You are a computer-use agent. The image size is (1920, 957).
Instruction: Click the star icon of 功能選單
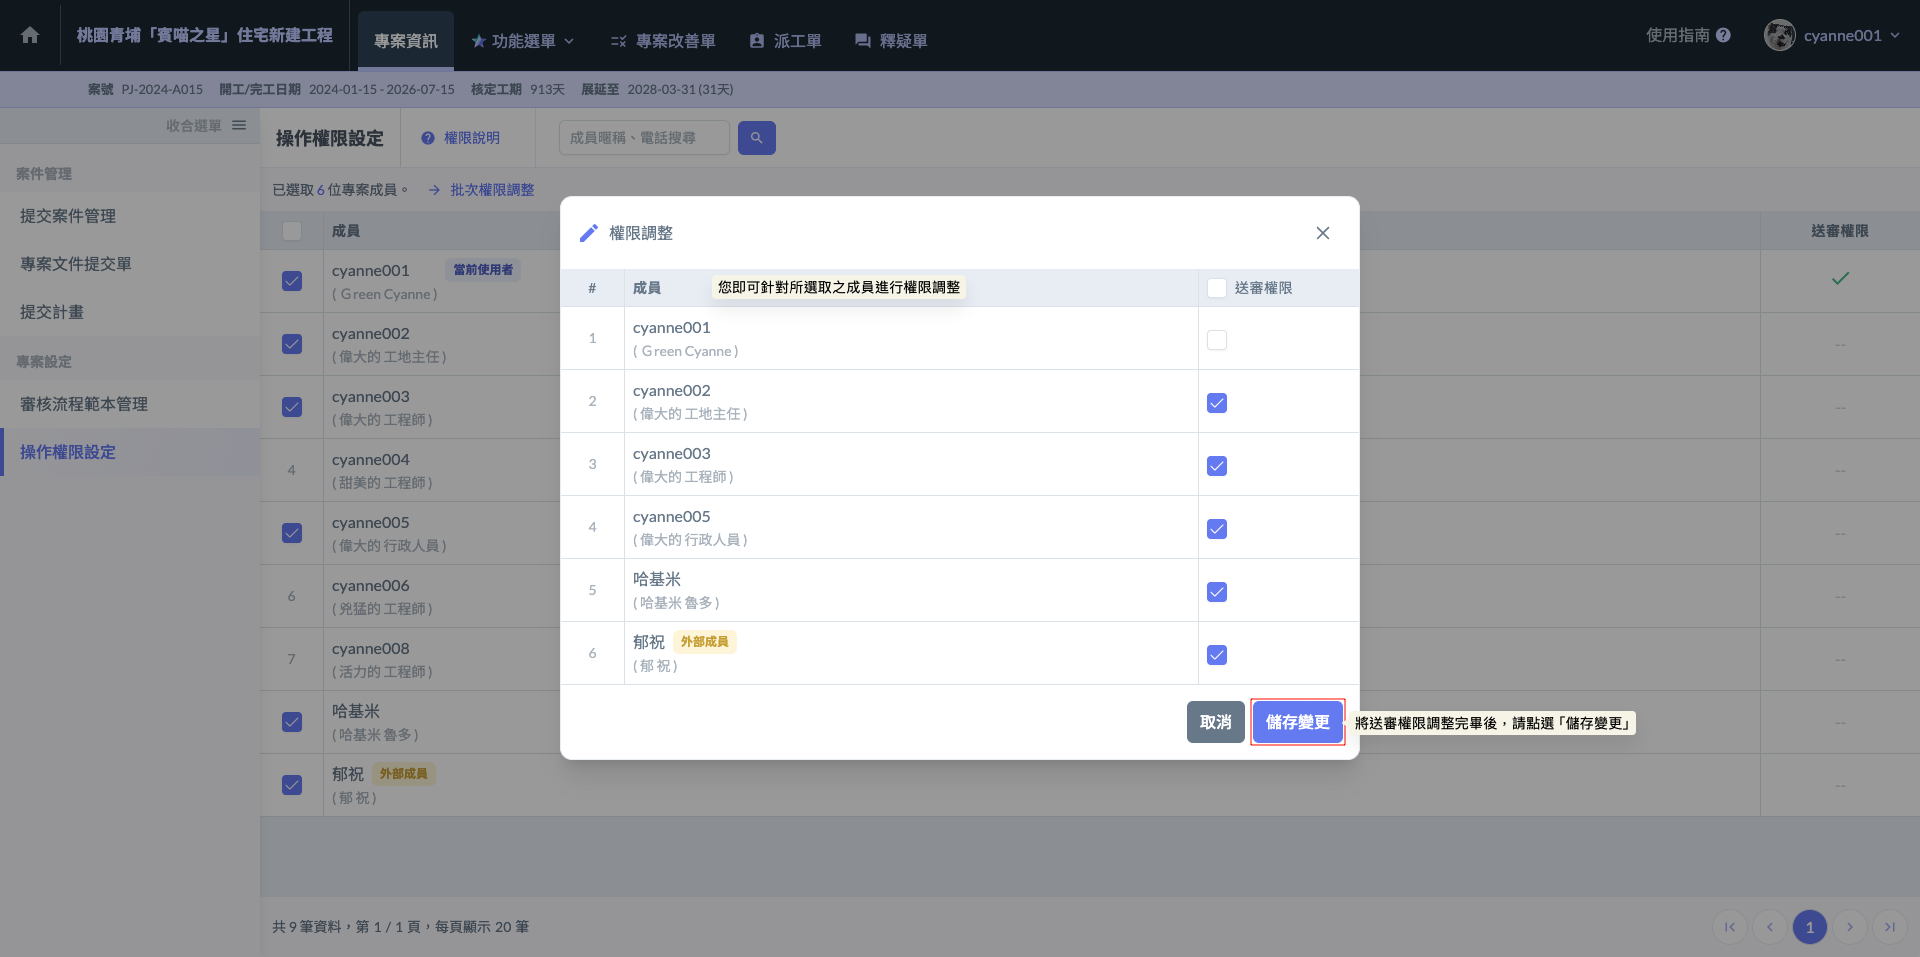478,41
